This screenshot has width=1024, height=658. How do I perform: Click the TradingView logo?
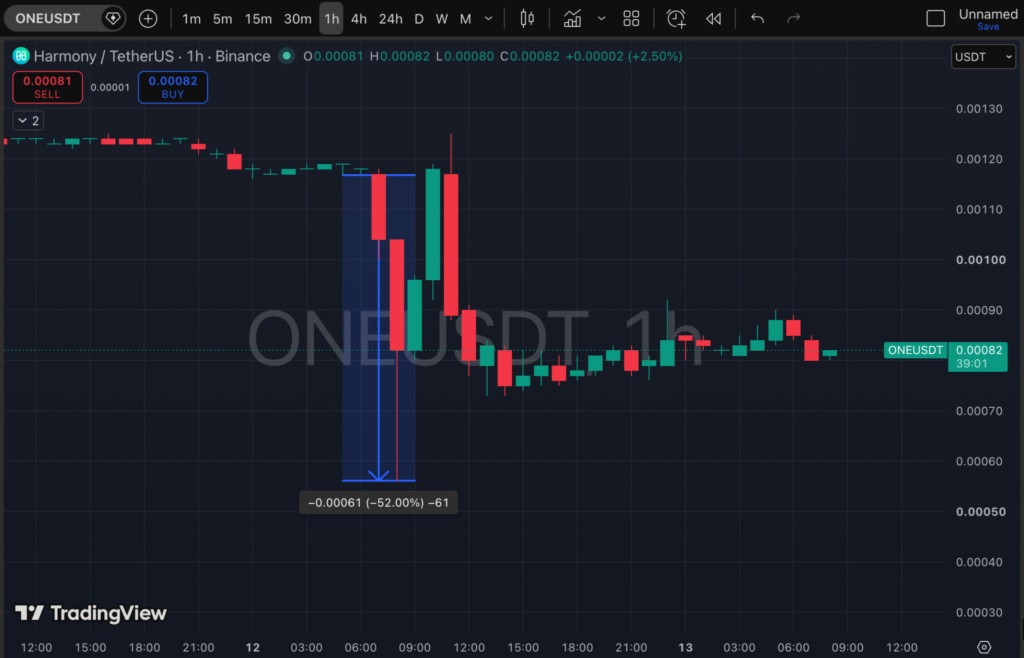[91, 613]
